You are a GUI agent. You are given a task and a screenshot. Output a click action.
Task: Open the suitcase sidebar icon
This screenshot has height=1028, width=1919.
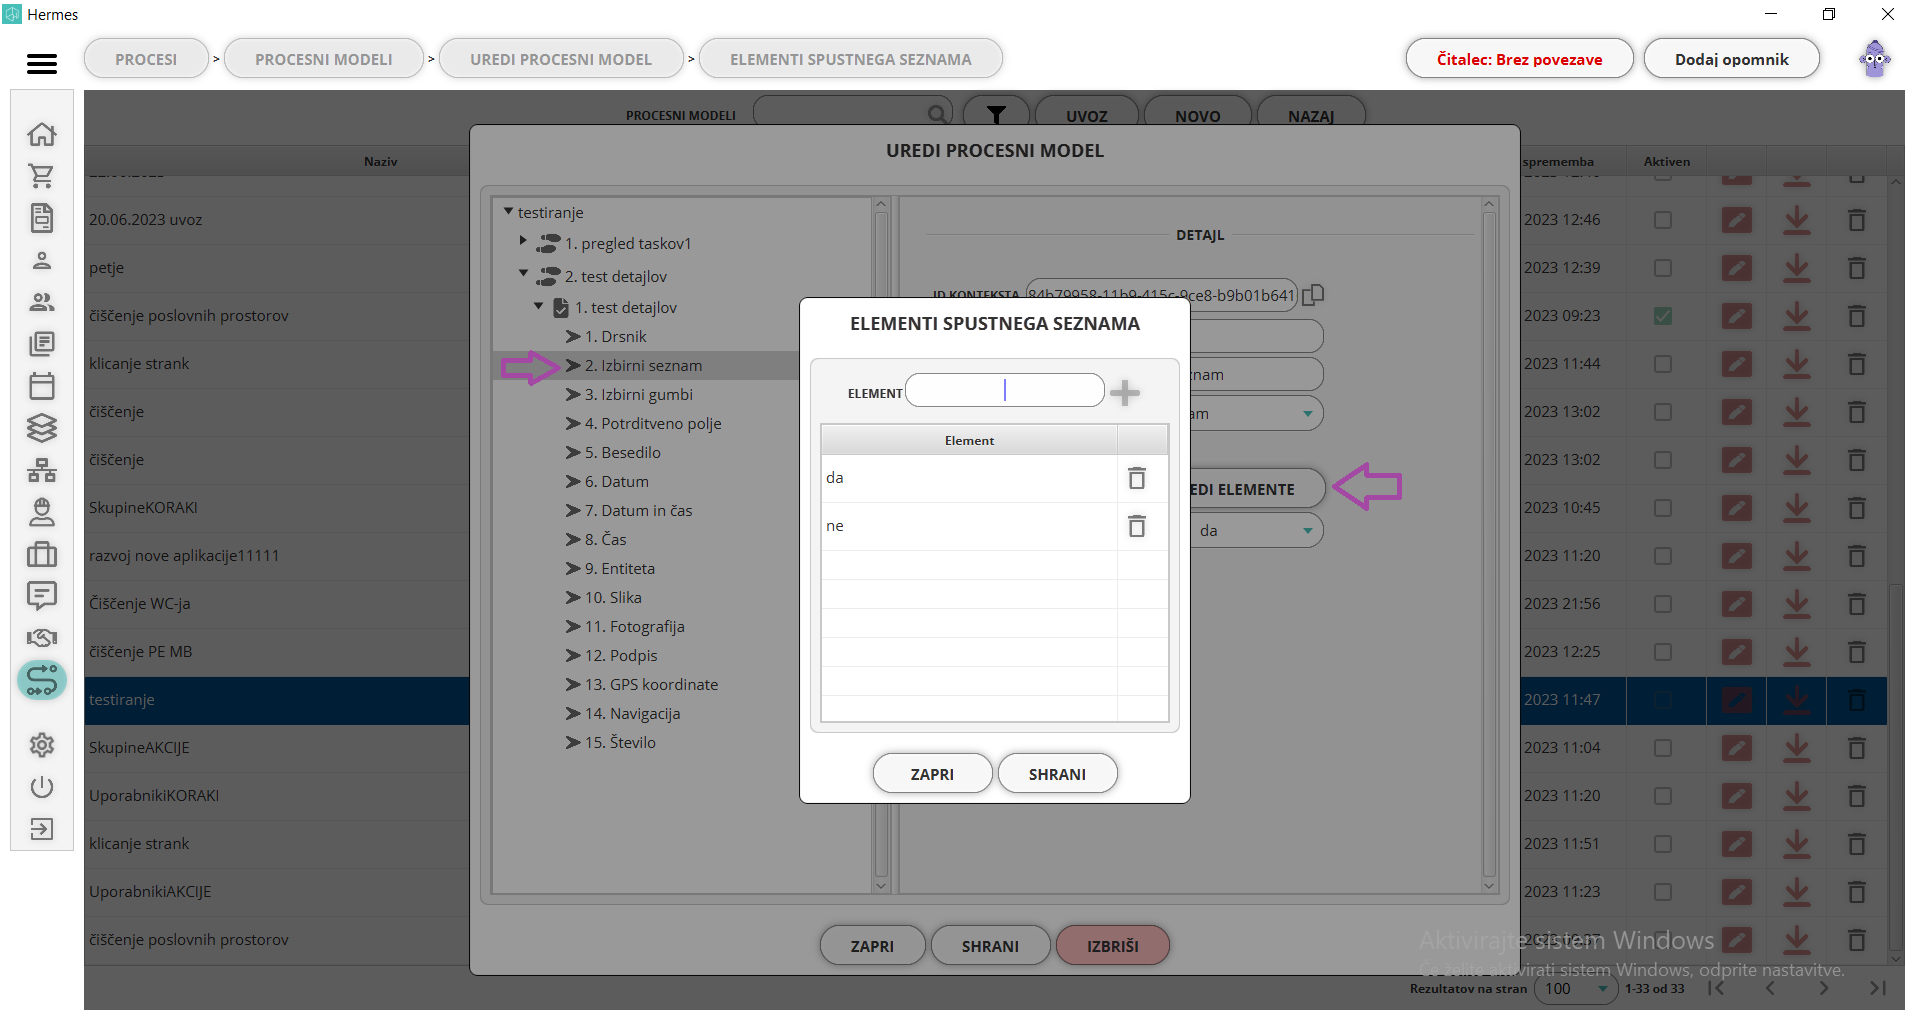pos(42,554)
